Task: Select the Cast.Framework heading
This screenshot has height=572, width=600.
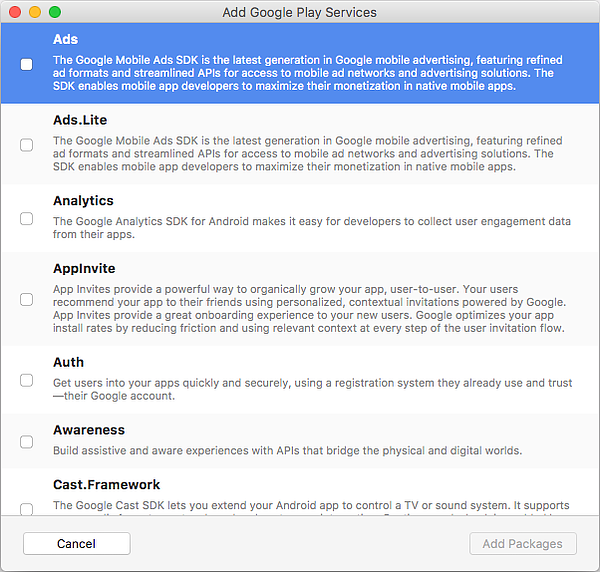Action: click(x=106, y=485)
